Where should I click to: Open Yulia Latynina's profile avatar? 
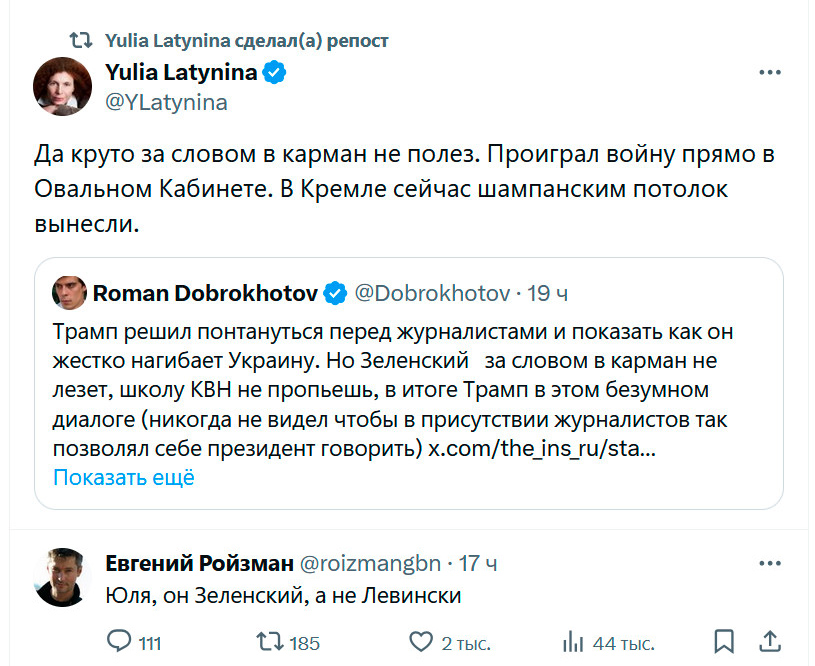point(64,86)
